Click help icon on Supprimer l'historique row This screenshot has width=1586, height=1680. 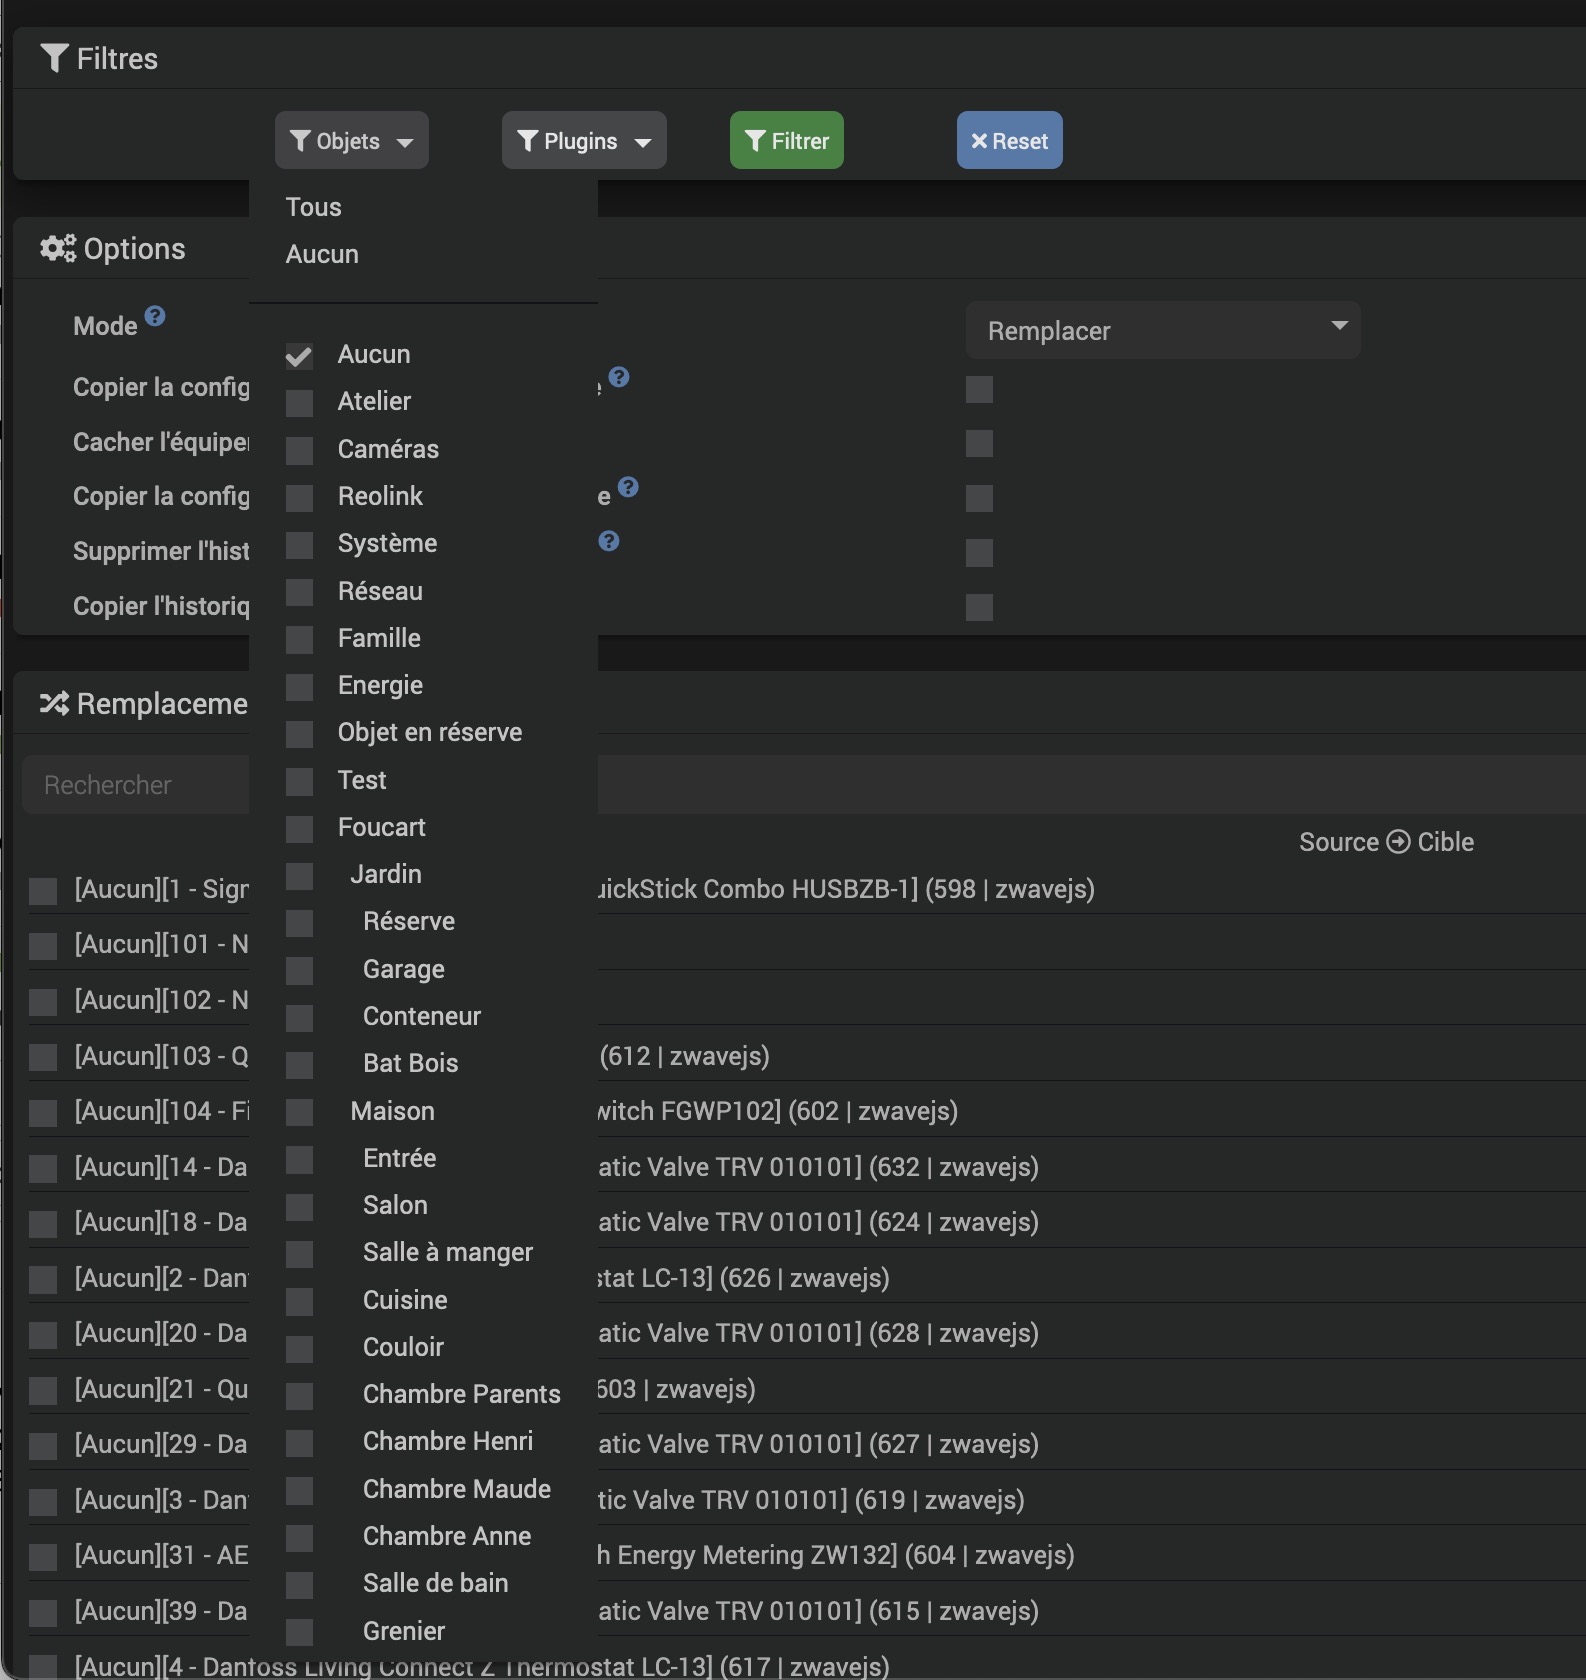[x=609, y=541]
